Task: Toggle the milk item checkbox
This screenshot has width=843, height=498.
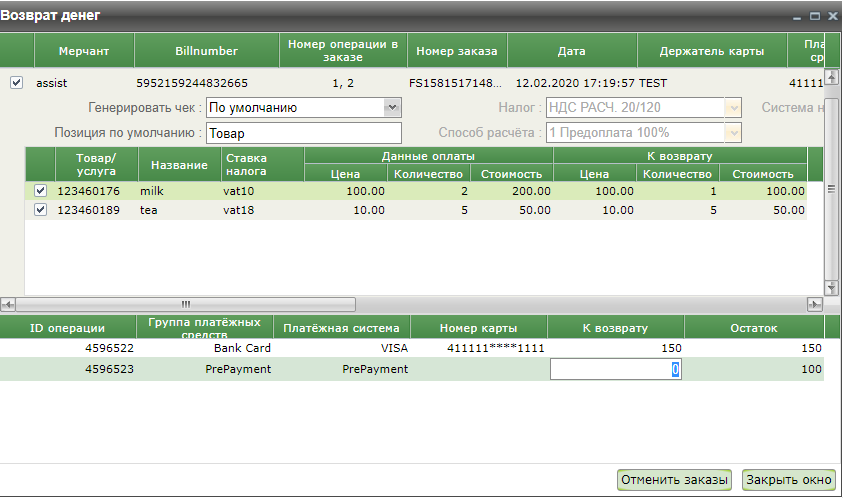Action: pyautogui.click(x=40, y=191)
